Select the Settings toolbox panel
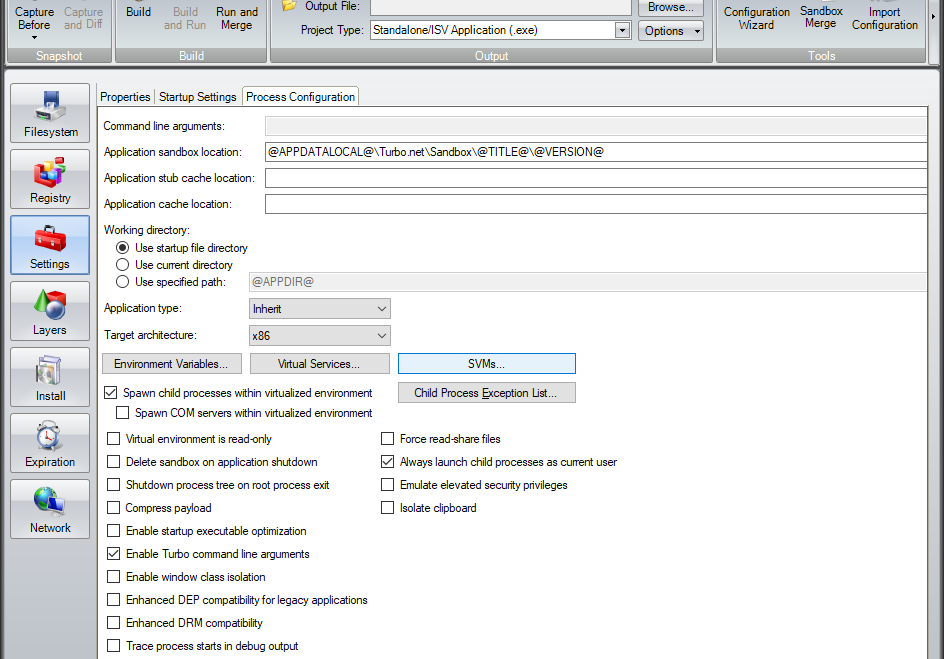This screenshot has height=659, width=944. (50, 245)
